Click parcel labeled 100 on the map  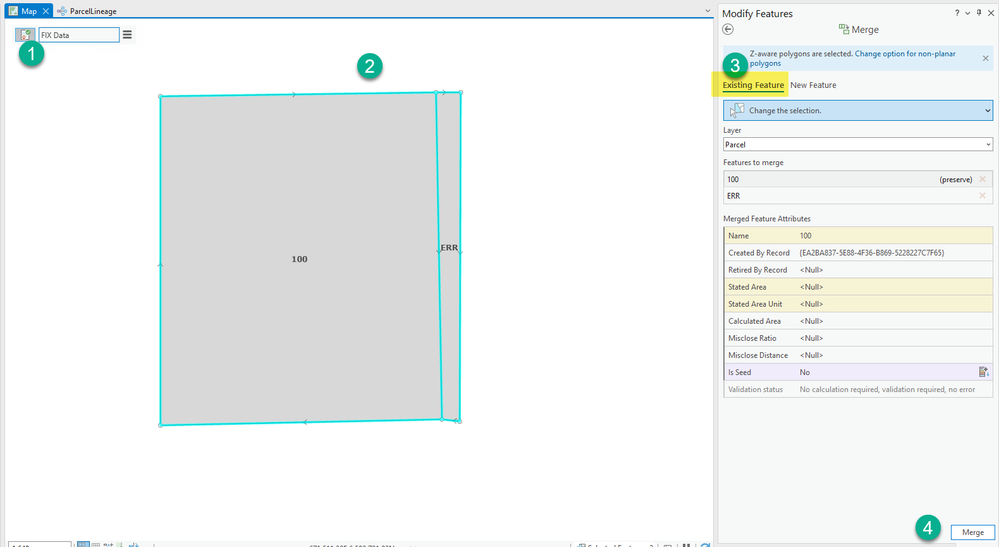(299, 259)
